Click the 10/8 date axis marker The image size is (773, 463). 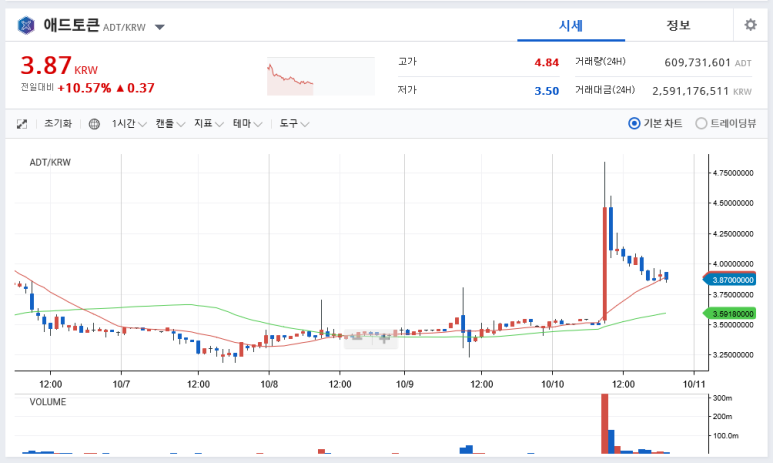pyautogui.click(x=269, y=384)
